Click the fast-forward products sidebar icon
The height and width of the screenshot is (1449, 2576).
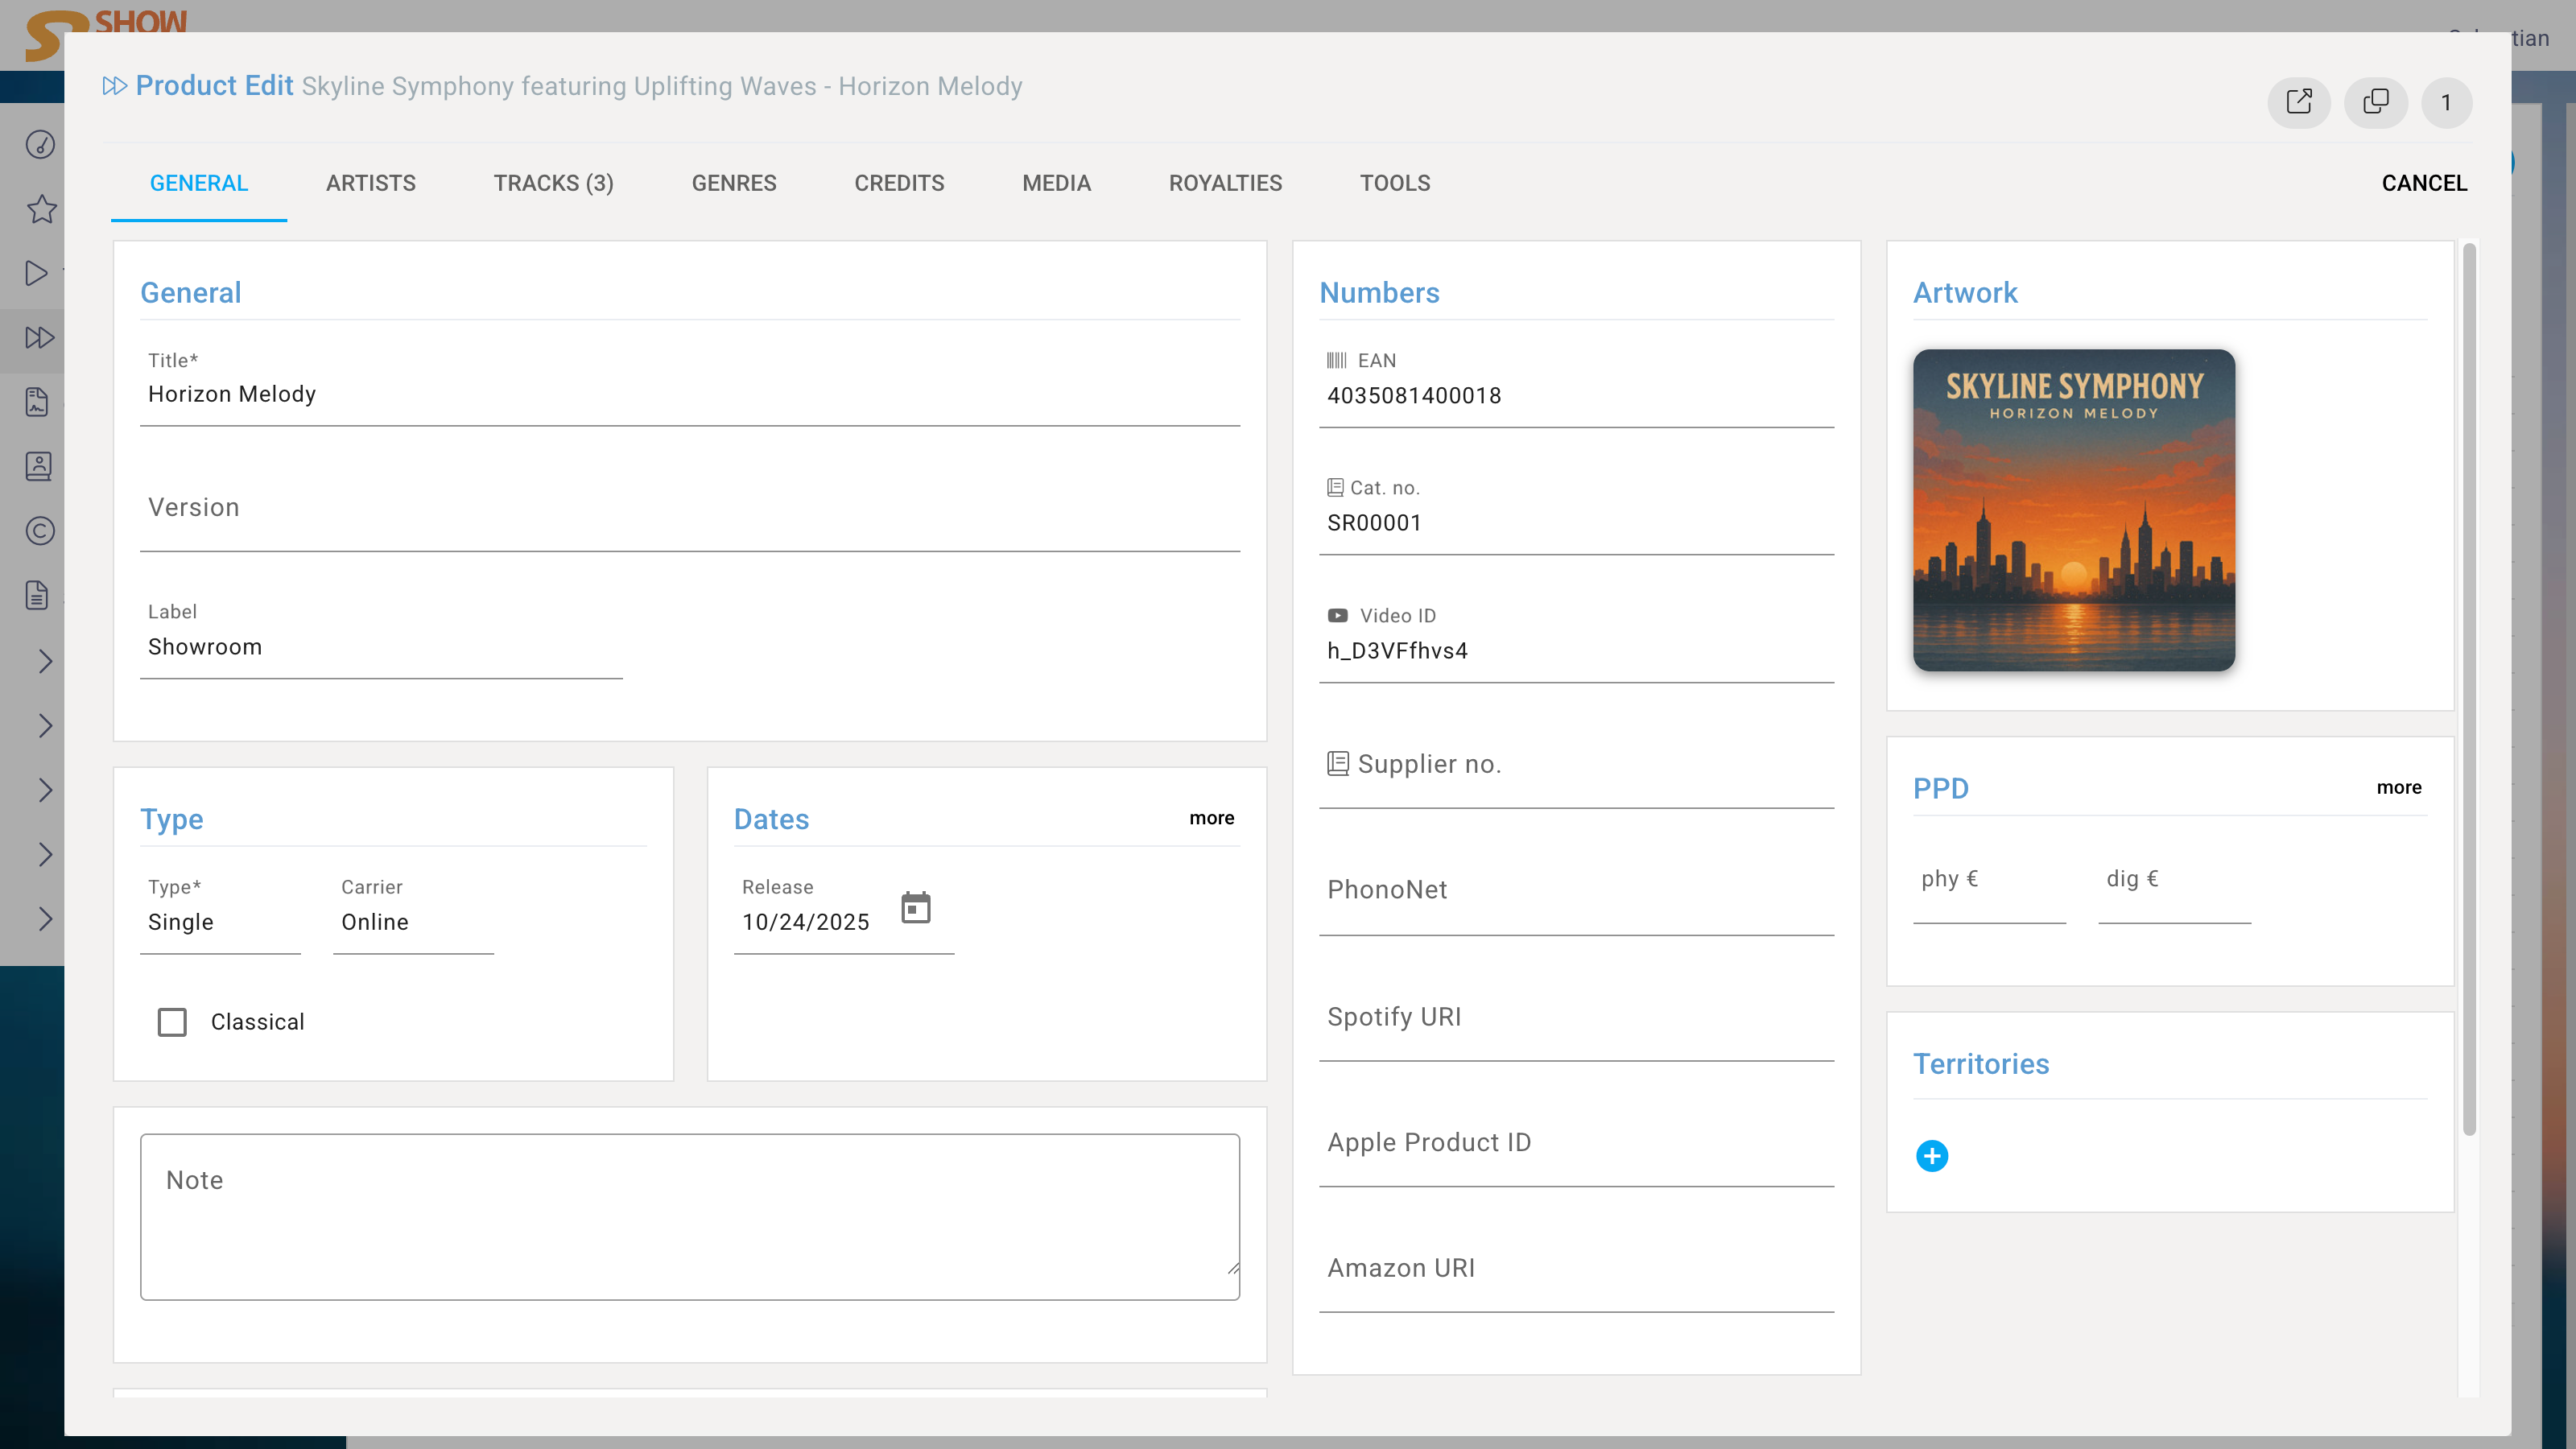39,338
